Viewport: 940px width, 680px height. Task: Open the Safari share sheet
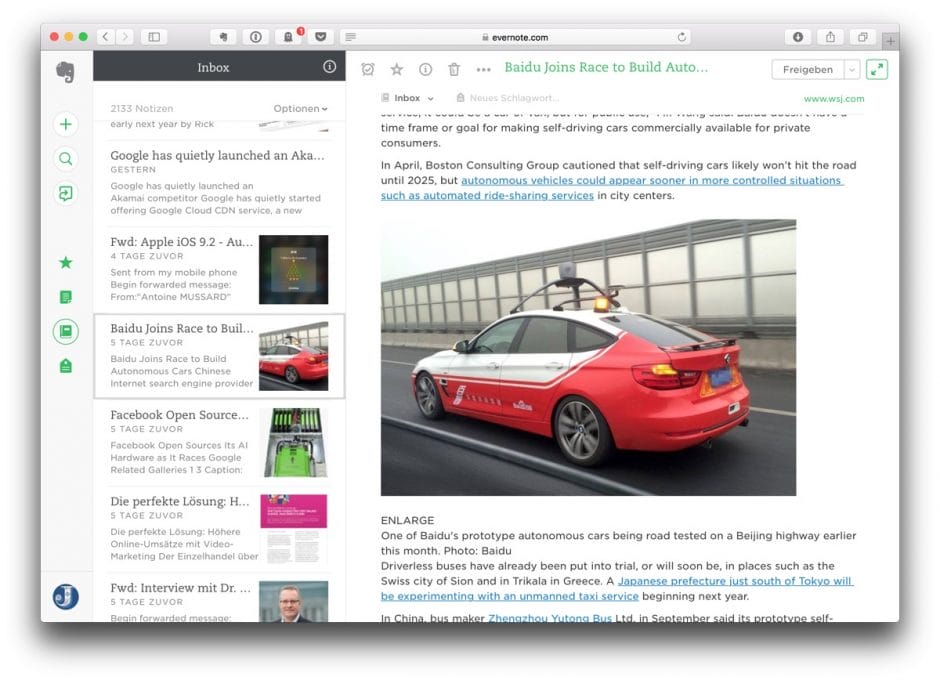(x=830, y=36)
